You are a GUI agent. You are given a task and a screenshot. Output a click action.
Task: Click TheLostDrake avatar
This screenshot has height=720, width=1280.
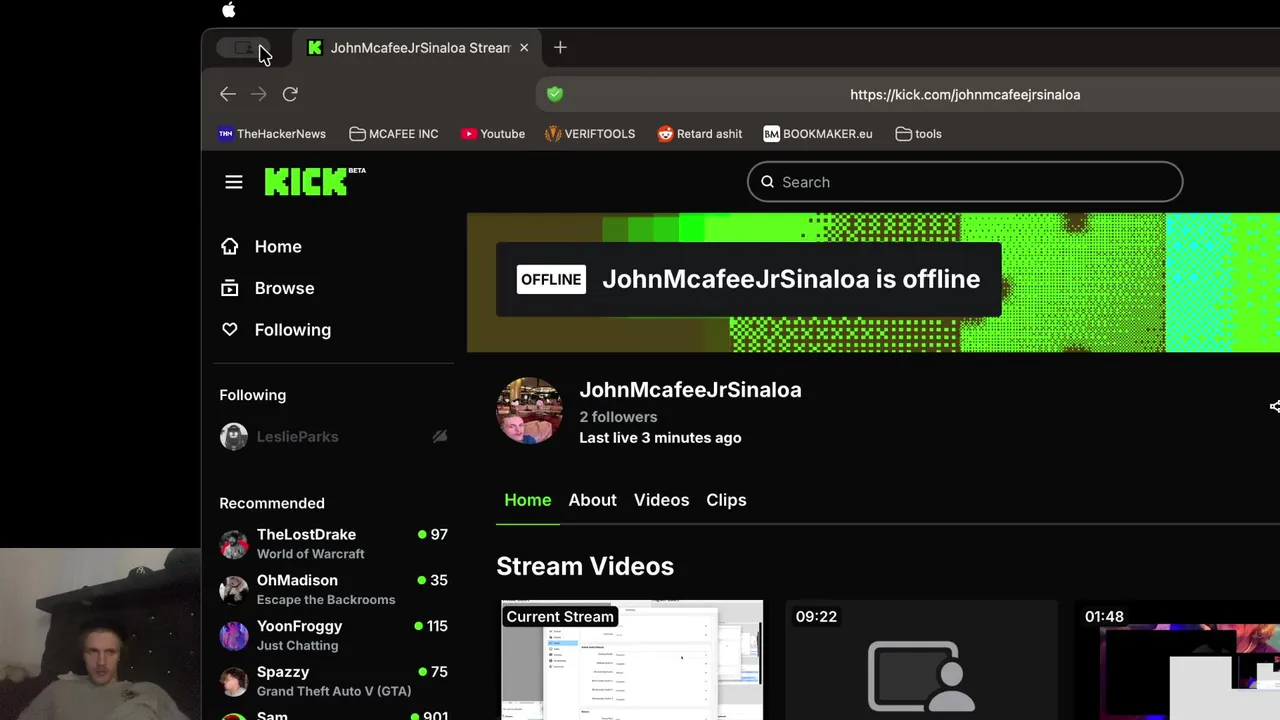point(234,544)
